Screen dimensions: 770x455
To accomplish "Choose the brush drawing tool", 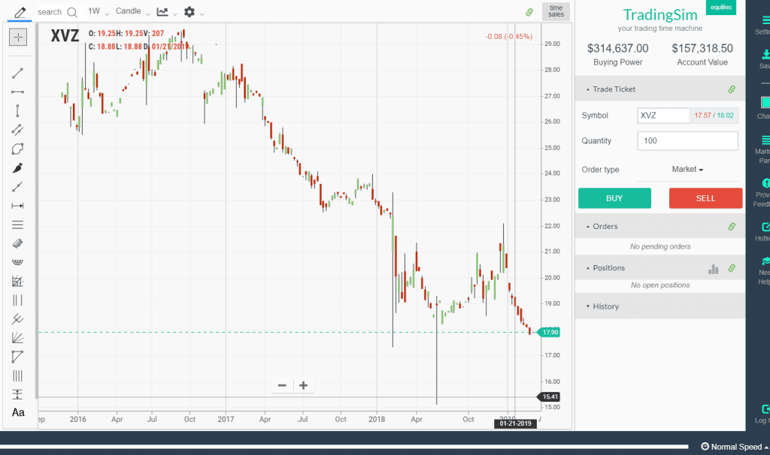I will point(18,168).
